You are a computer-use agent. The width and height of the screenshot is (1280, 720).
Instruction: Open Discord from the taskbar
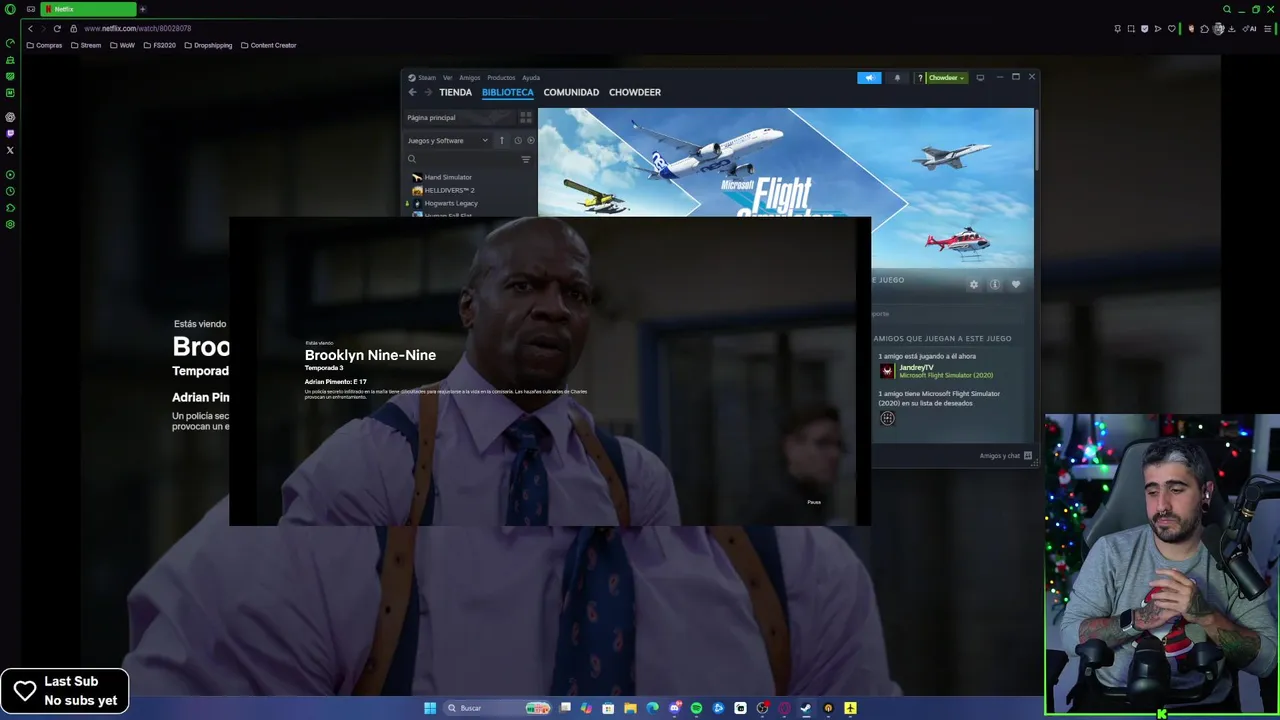click(x=676, y=708)
